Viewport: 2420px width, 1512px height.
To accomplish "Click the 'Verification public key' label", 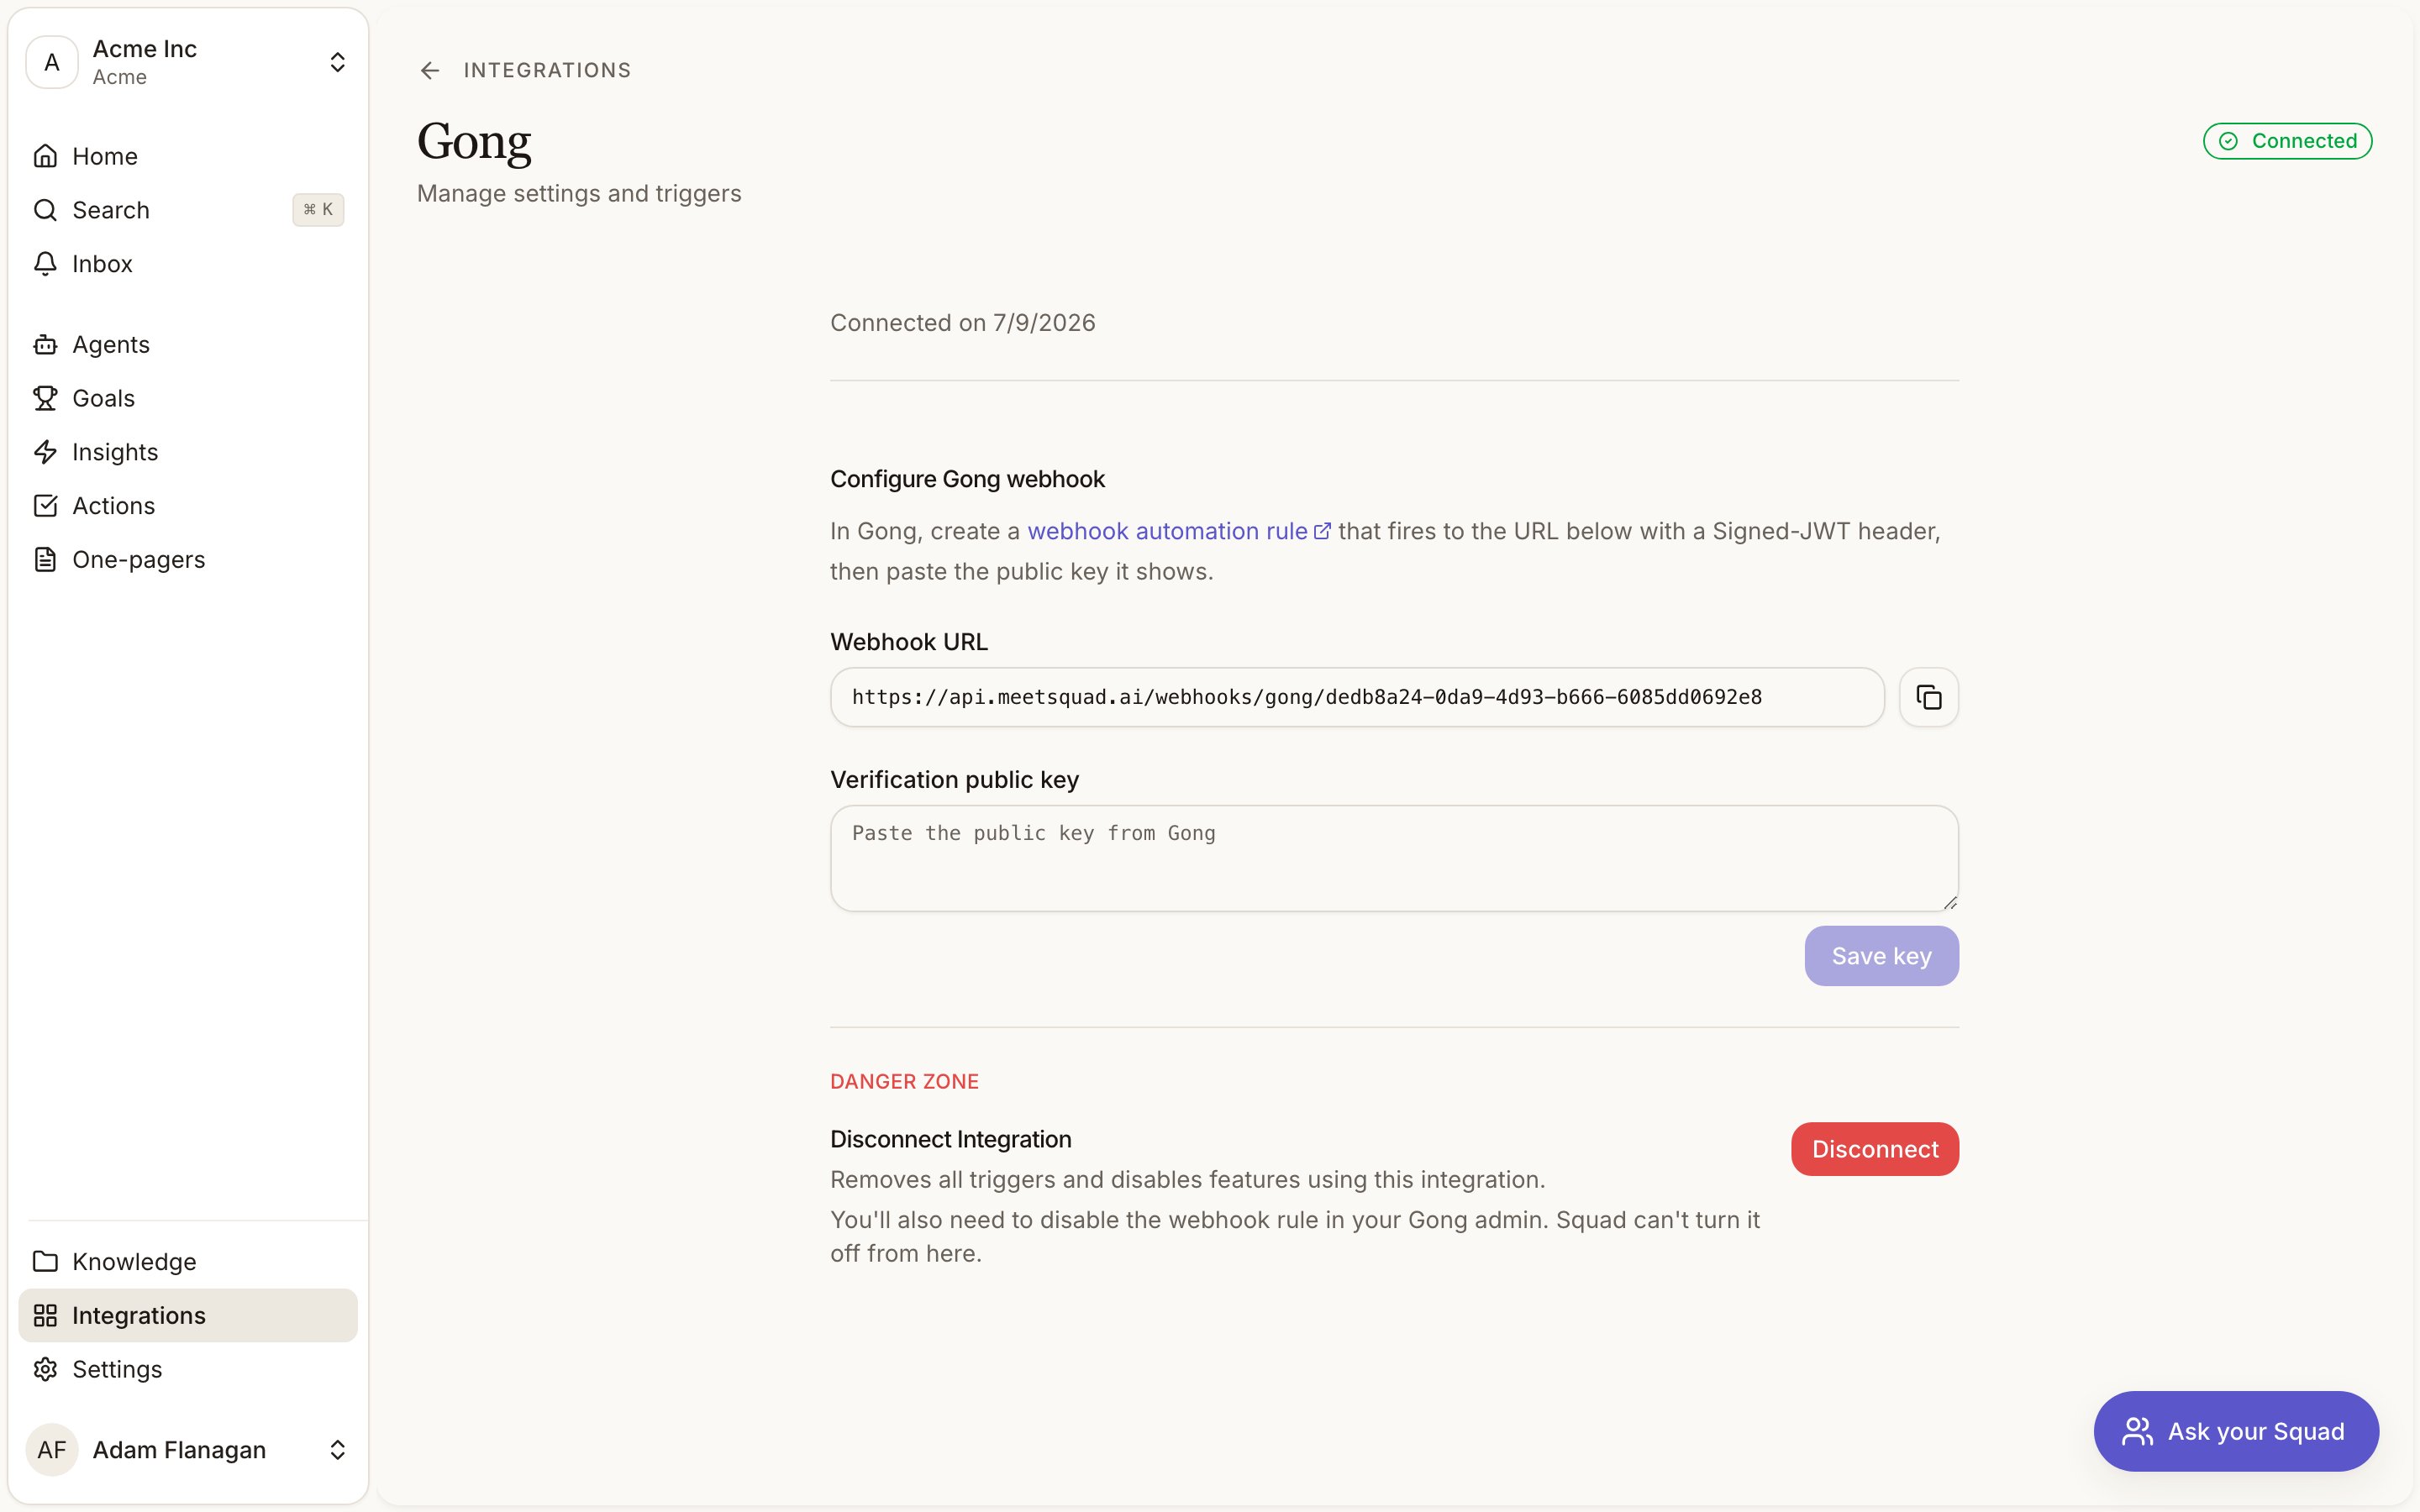I will click(x=954, y=780).
